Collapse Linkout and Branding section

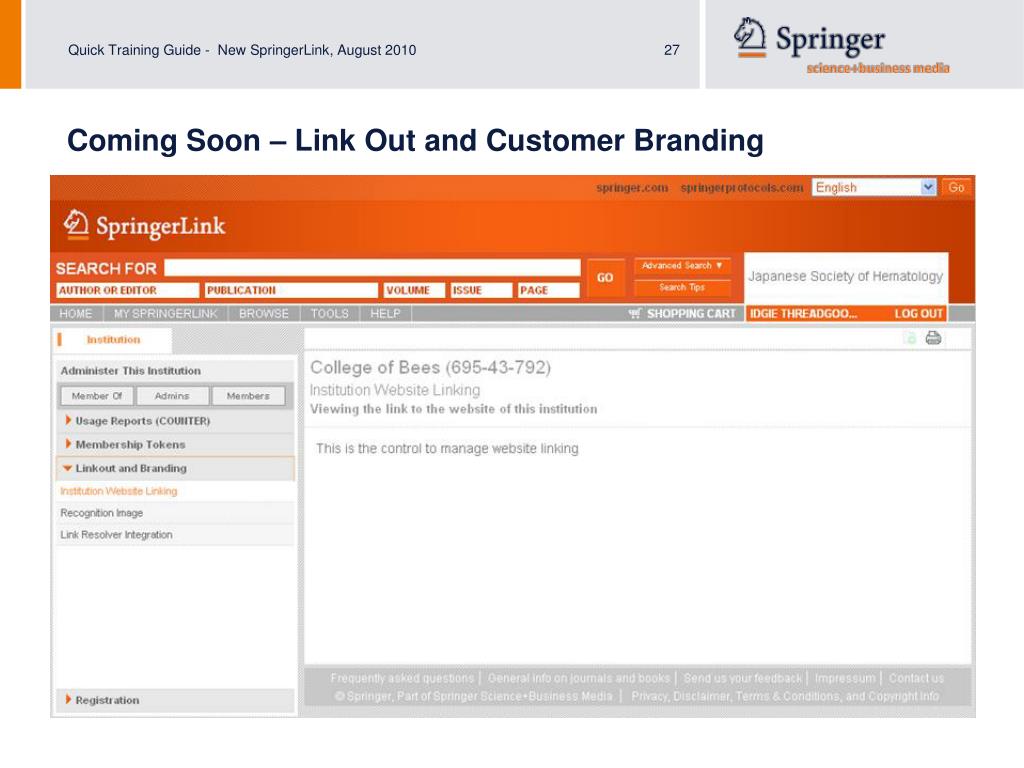coord(175,468)
